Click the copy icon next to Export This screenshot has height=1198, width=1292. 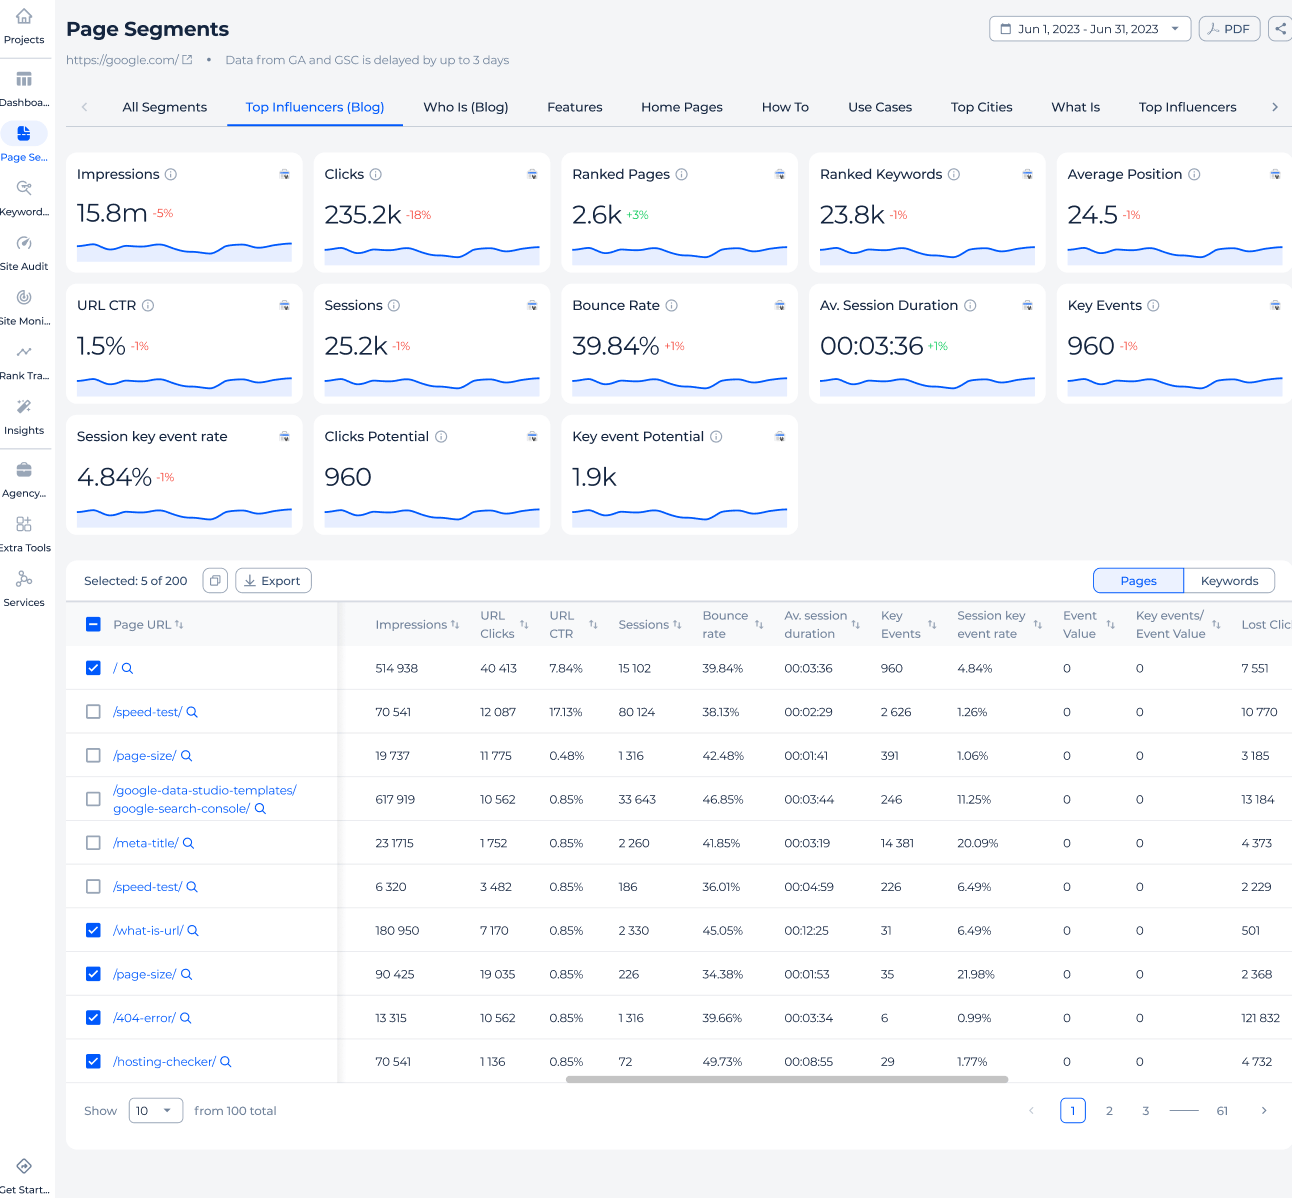tap(215, 581)
